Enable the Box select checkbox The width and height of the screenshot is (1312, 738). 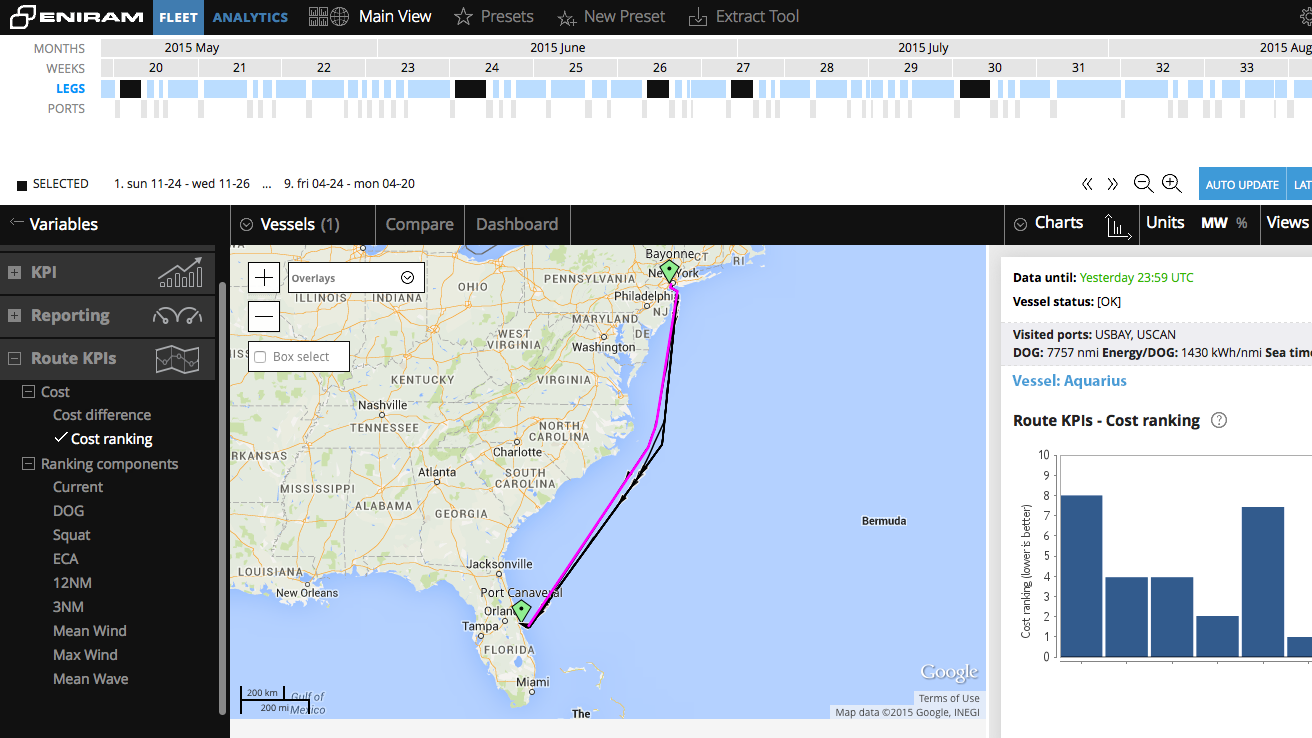[260, 356]
